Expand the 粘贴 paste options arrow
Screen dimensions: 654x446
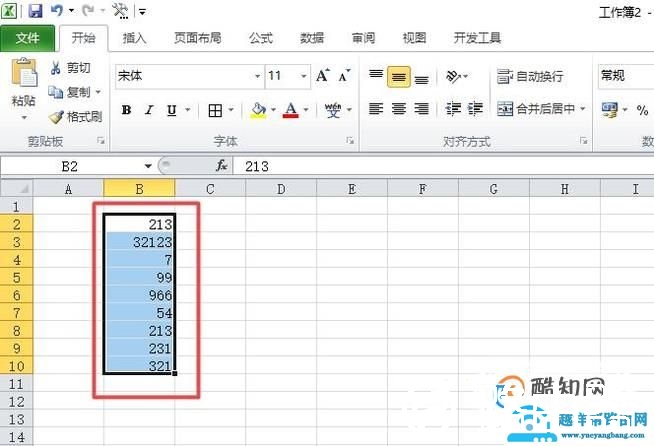(24, 118)
